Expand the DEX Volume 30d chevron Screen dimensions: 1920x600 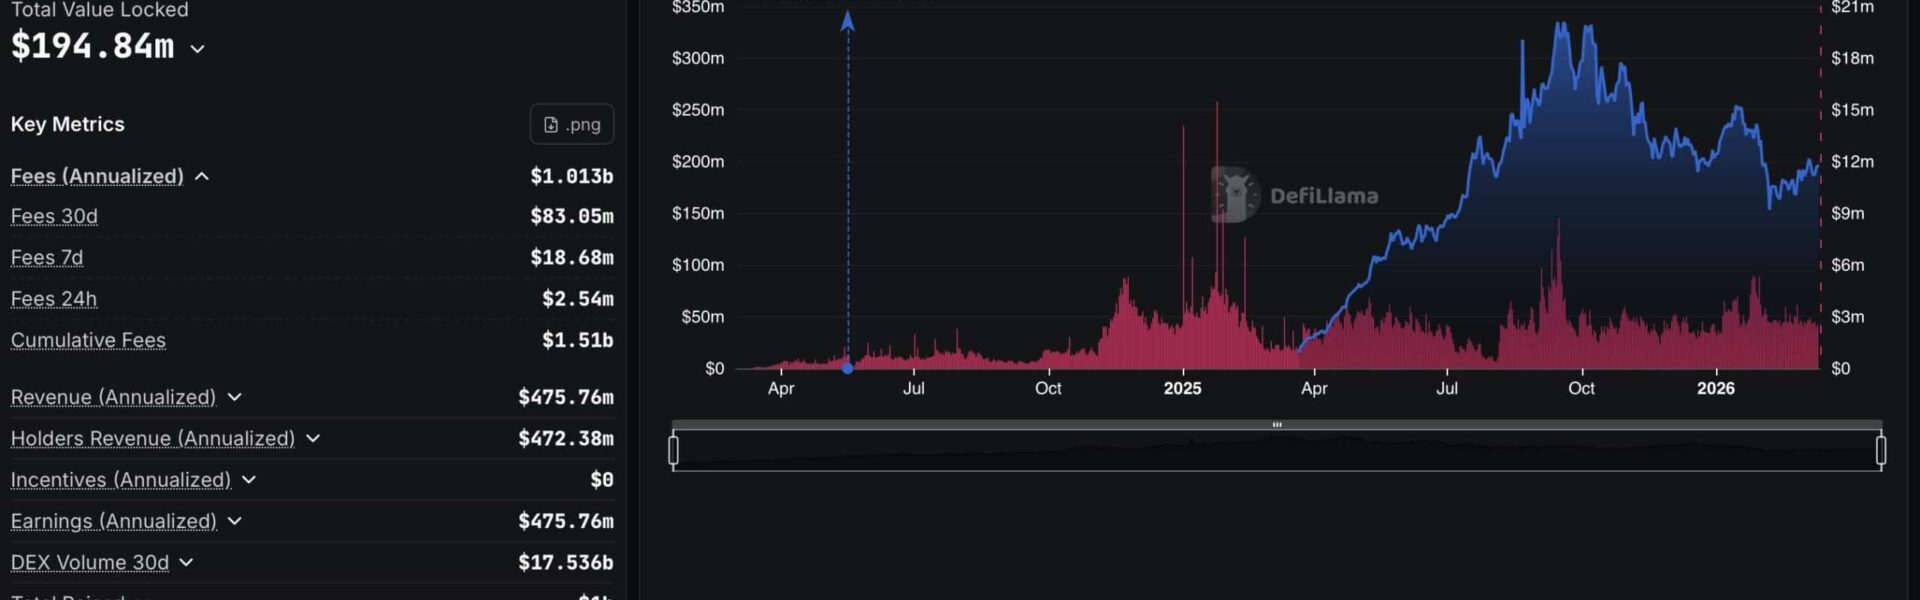[x=186, y=563]
